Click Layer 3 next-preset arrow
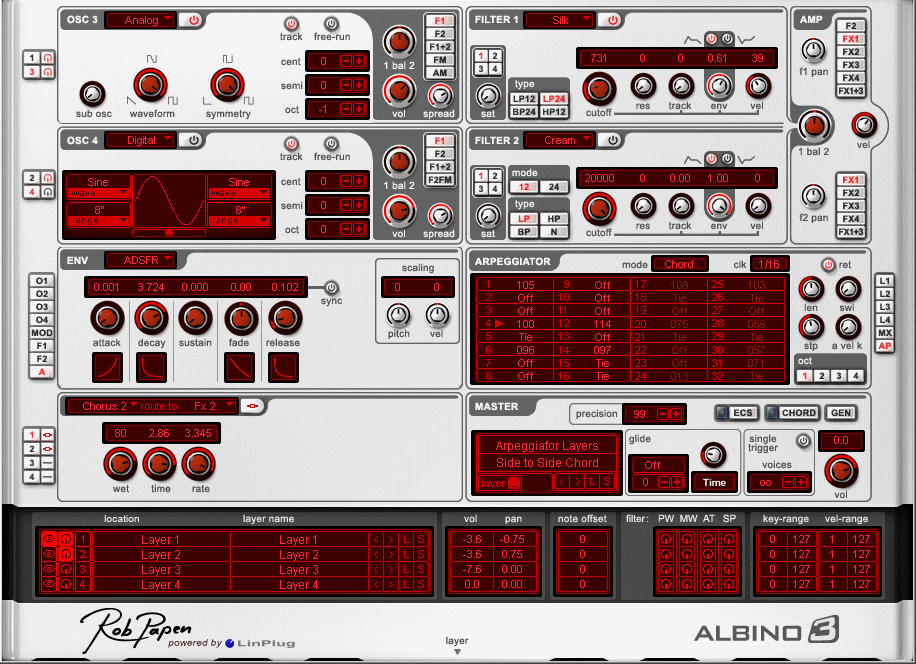This screenshot has width=916, height=664. coord(391,569)
